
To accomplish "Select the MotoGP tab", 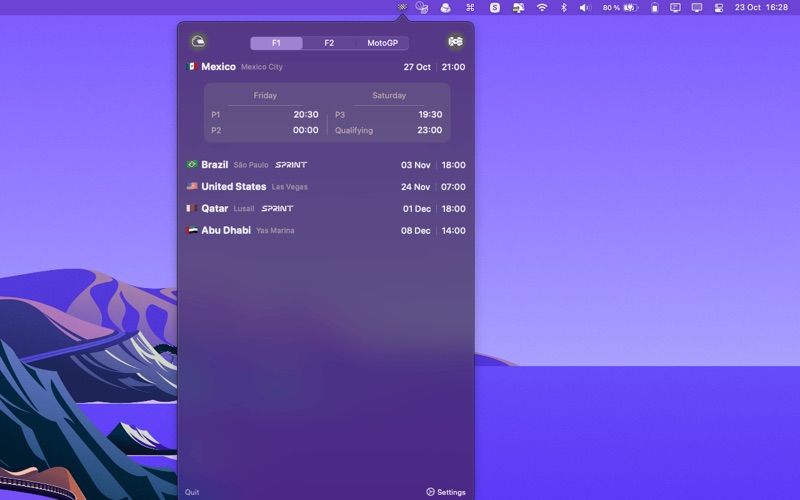I will [x=382, y=43].
